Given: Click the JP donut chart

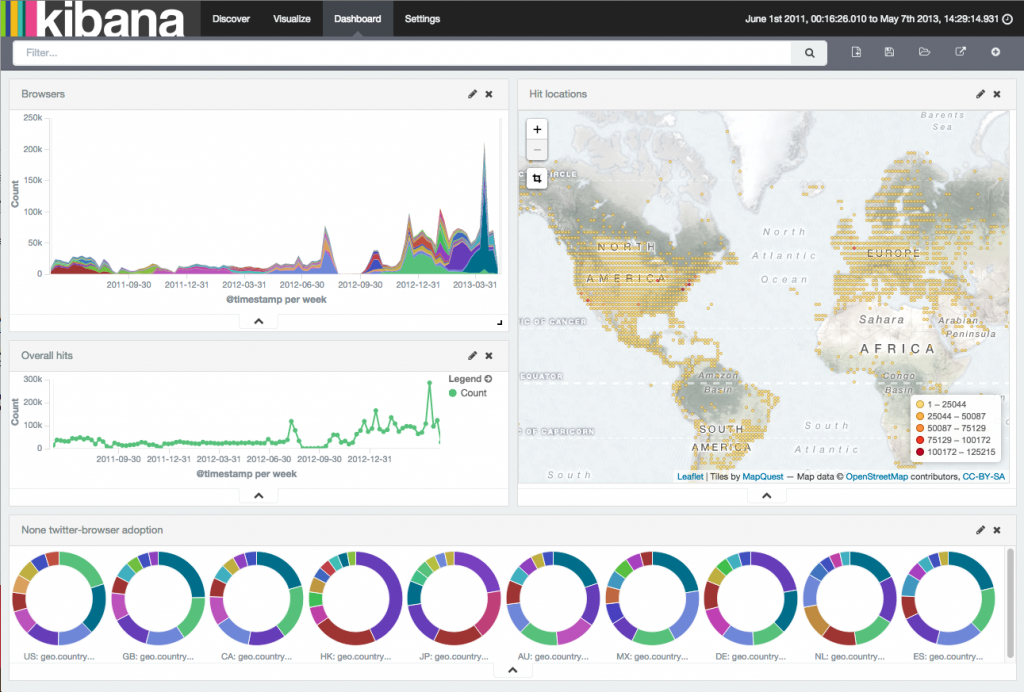Looking at the screenshot, I should click(x=454, y=598).
